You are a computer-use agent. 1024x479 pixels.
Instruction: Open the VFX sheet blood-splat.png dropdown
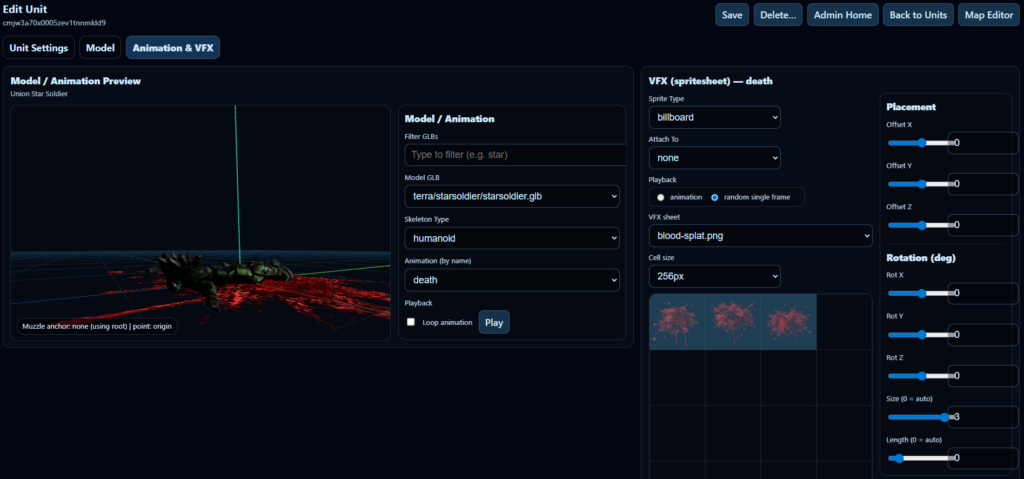click(x=760, y=235)
